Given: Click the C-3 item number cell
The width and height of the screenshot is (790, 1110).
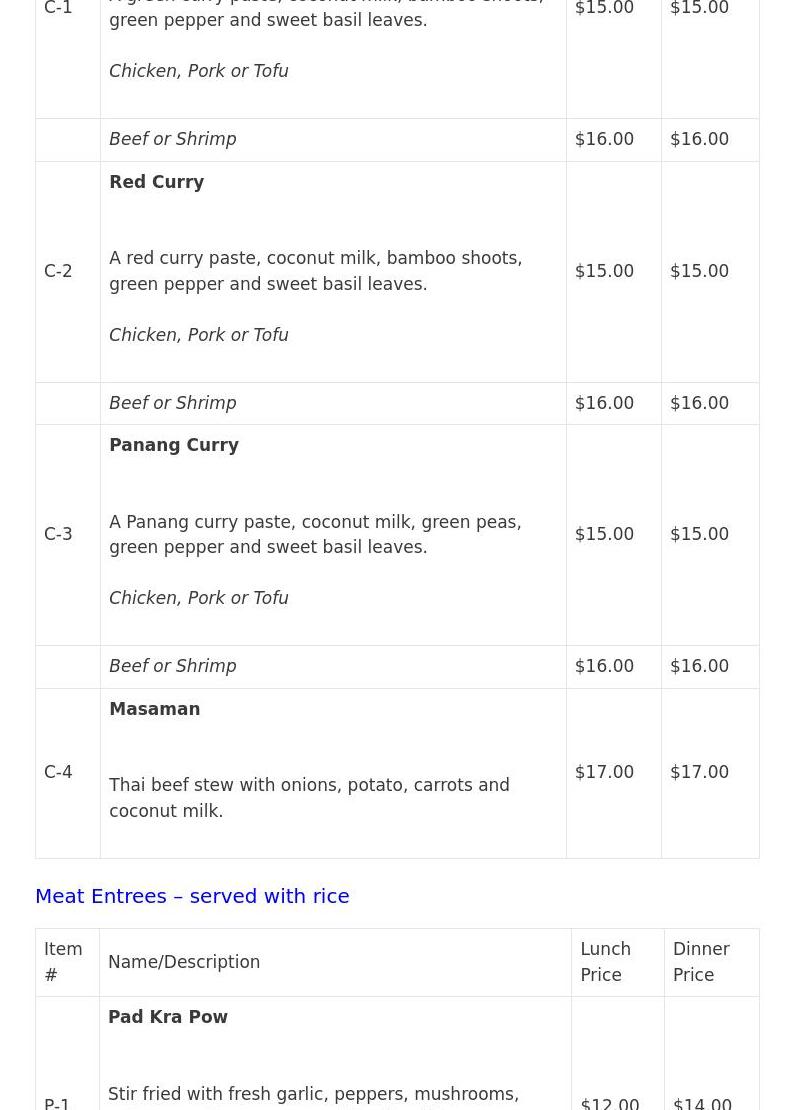Looking at the screenshot, I should coord(58,534).
